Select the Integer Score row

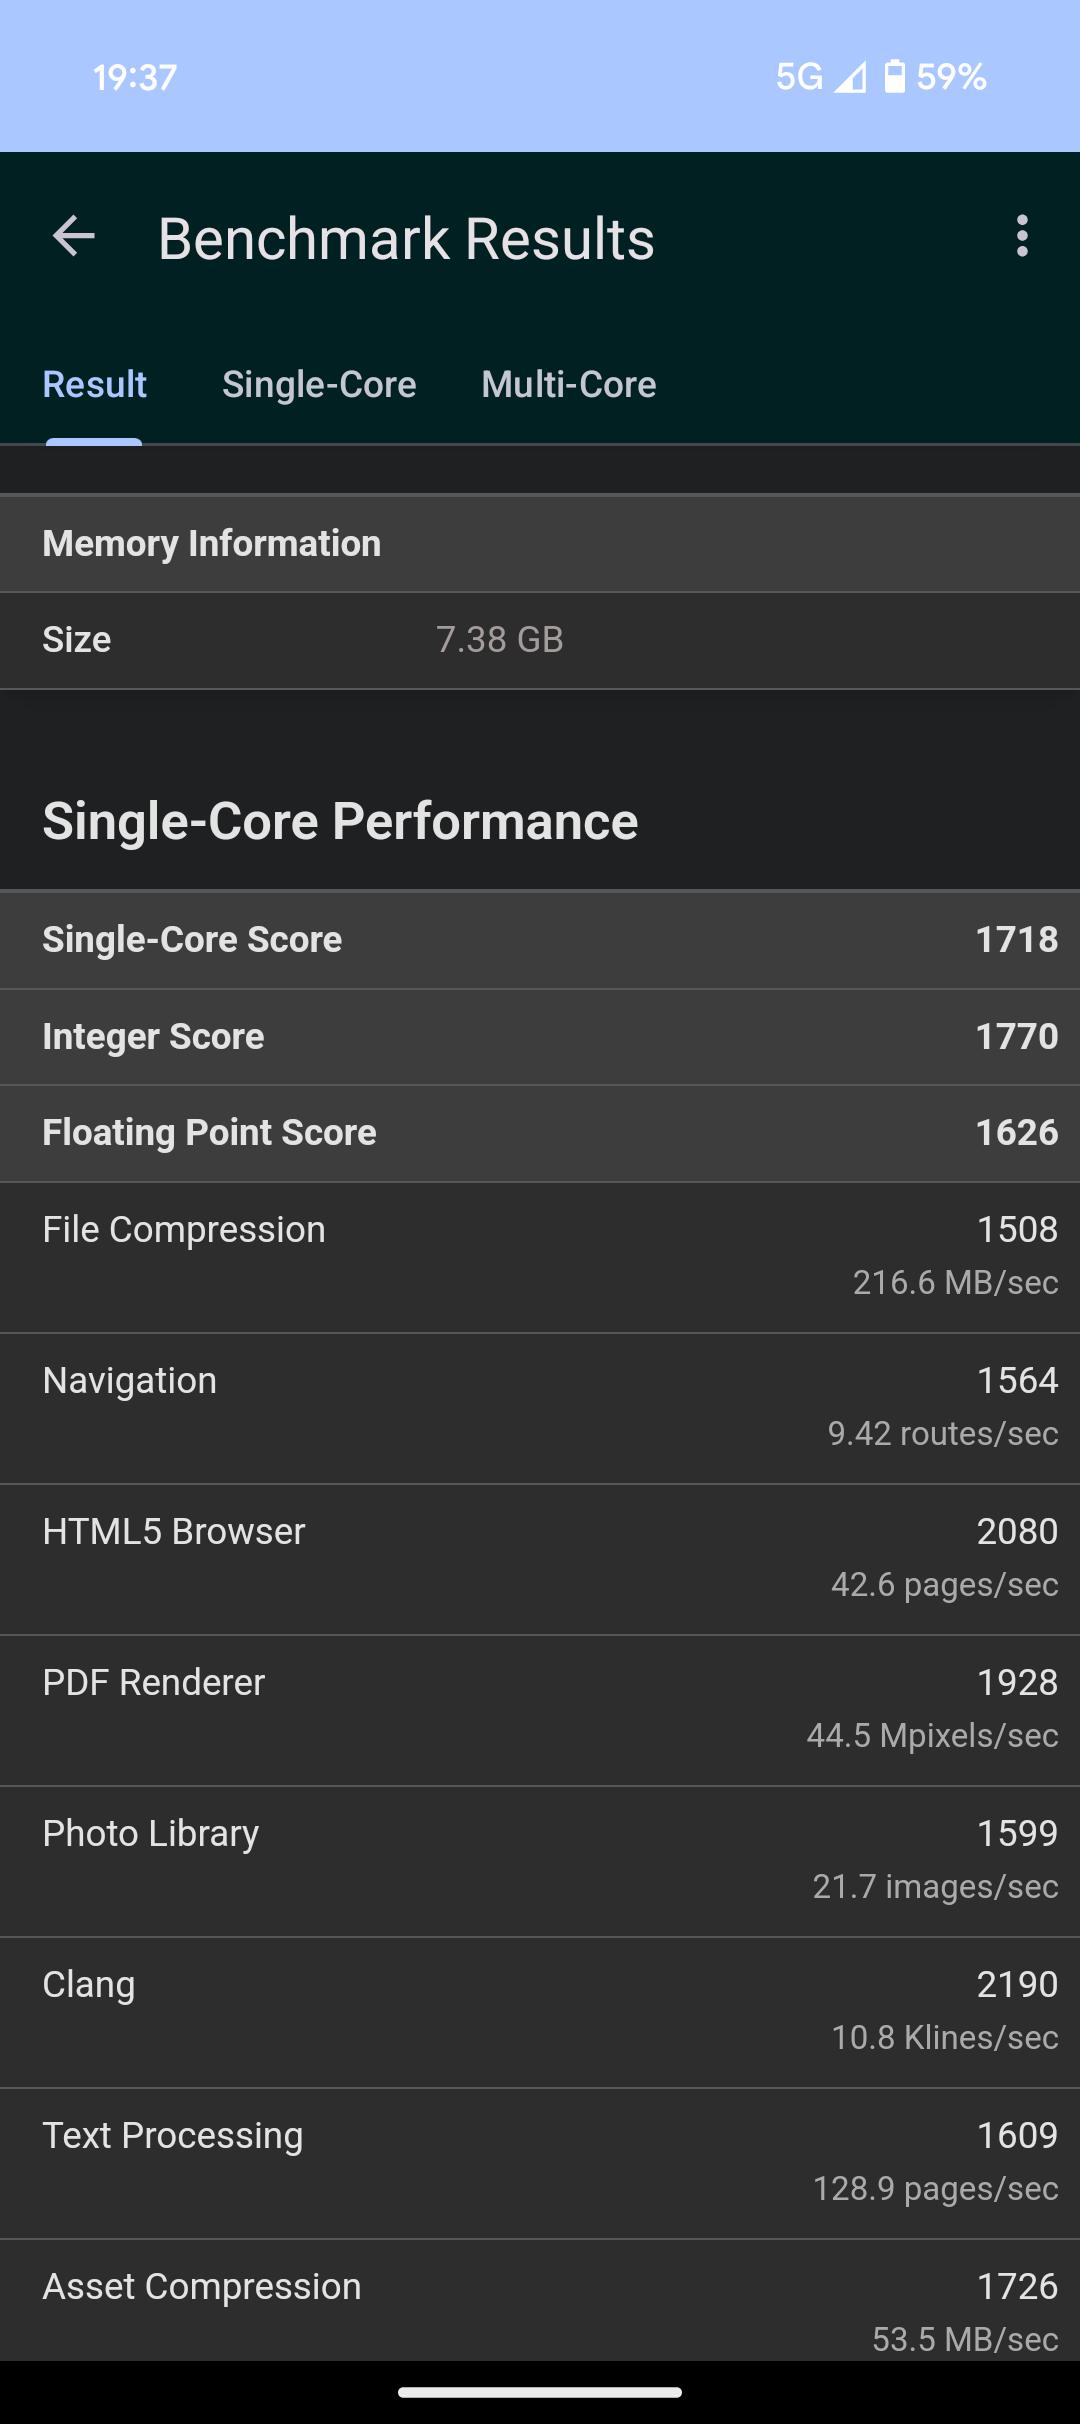click(540, 1037)
